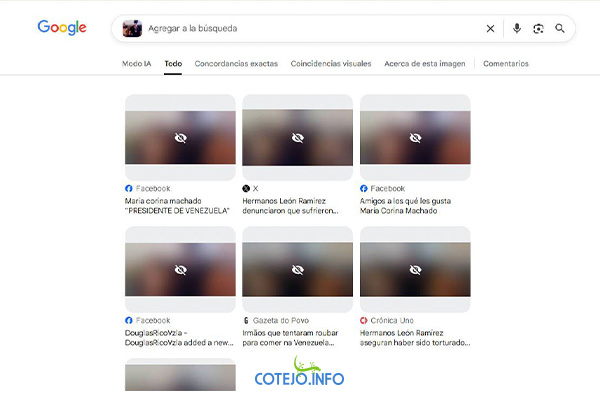
Task: Open Acerca de esta imagen tab
Action: [425, 64]
